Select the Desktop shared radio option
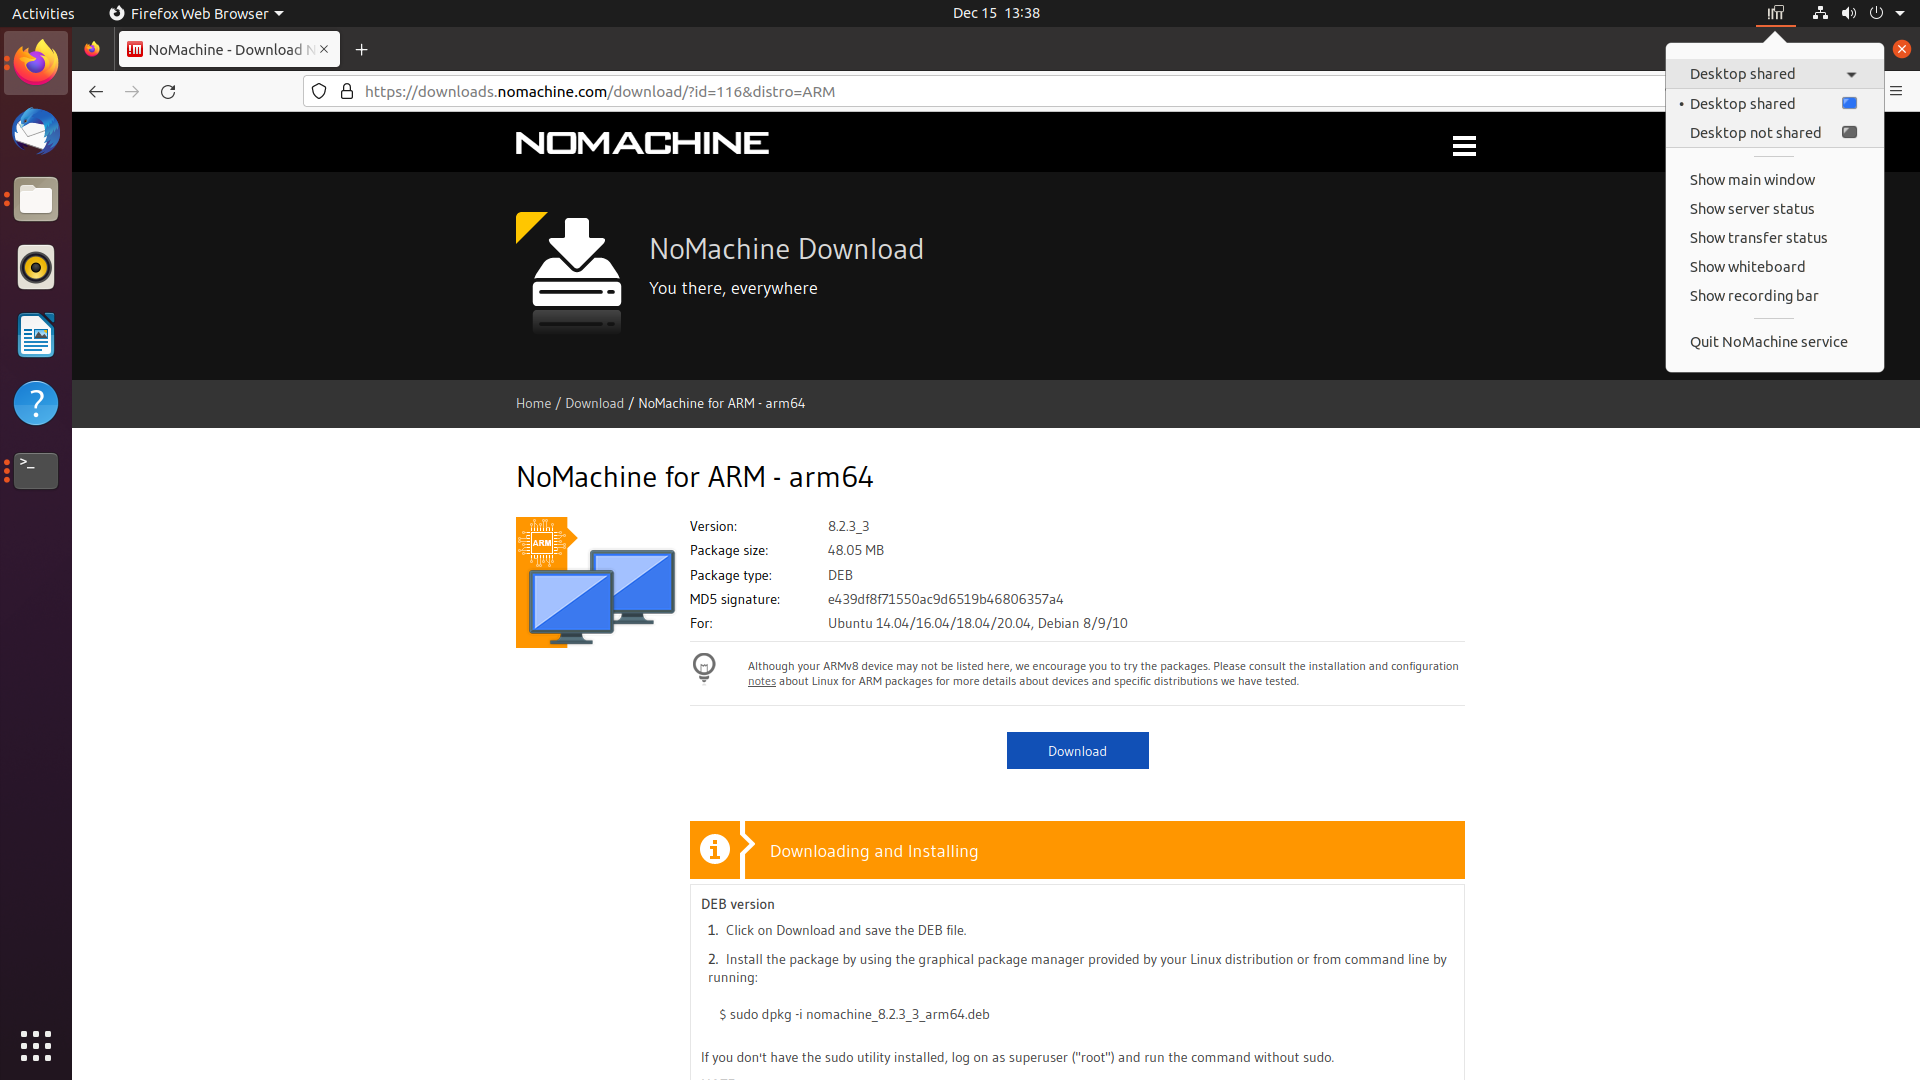The height and width of the screenshot is (1080, 1920). (1774, 104)
